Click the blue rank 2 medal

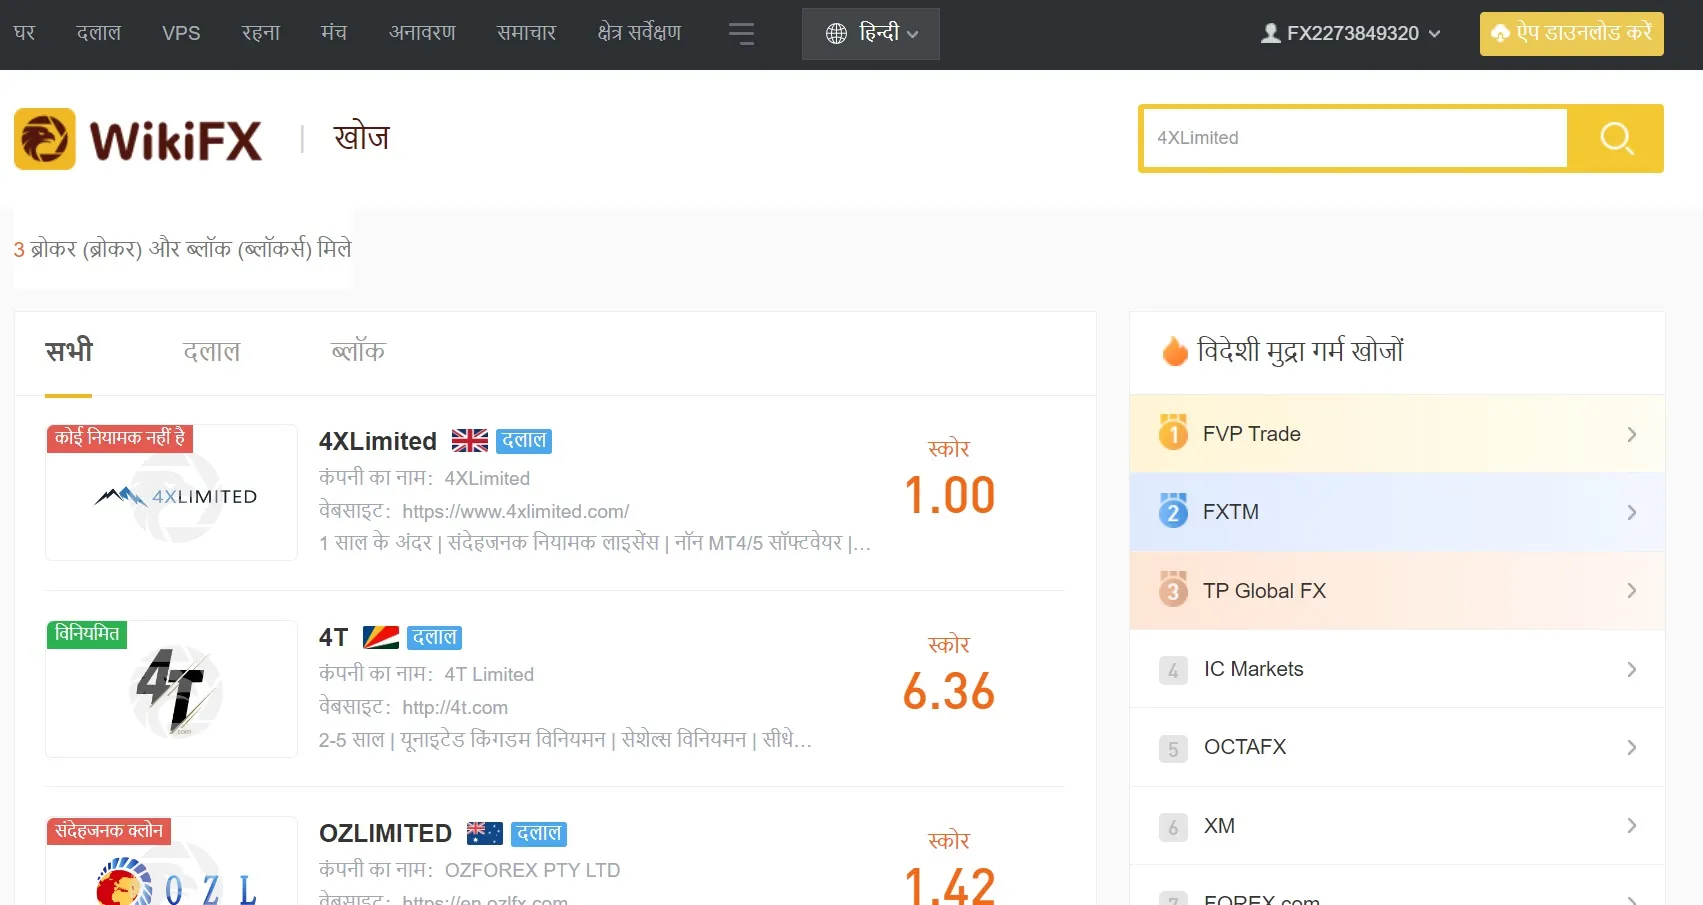[1173, 510]
